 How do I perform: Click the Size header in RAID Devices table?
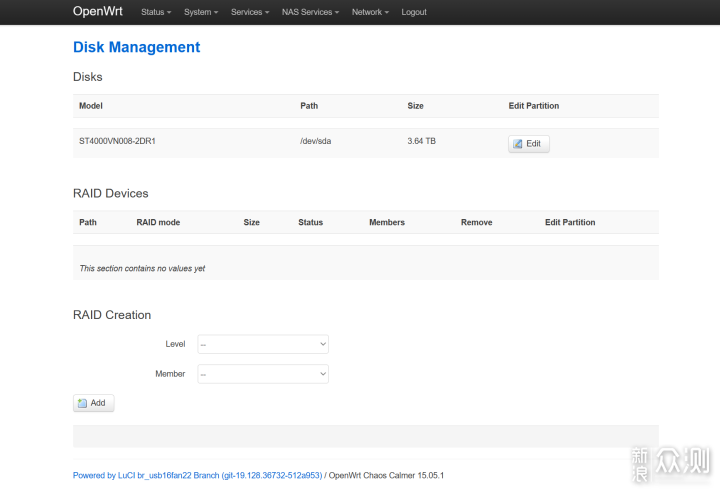point(252,222)
